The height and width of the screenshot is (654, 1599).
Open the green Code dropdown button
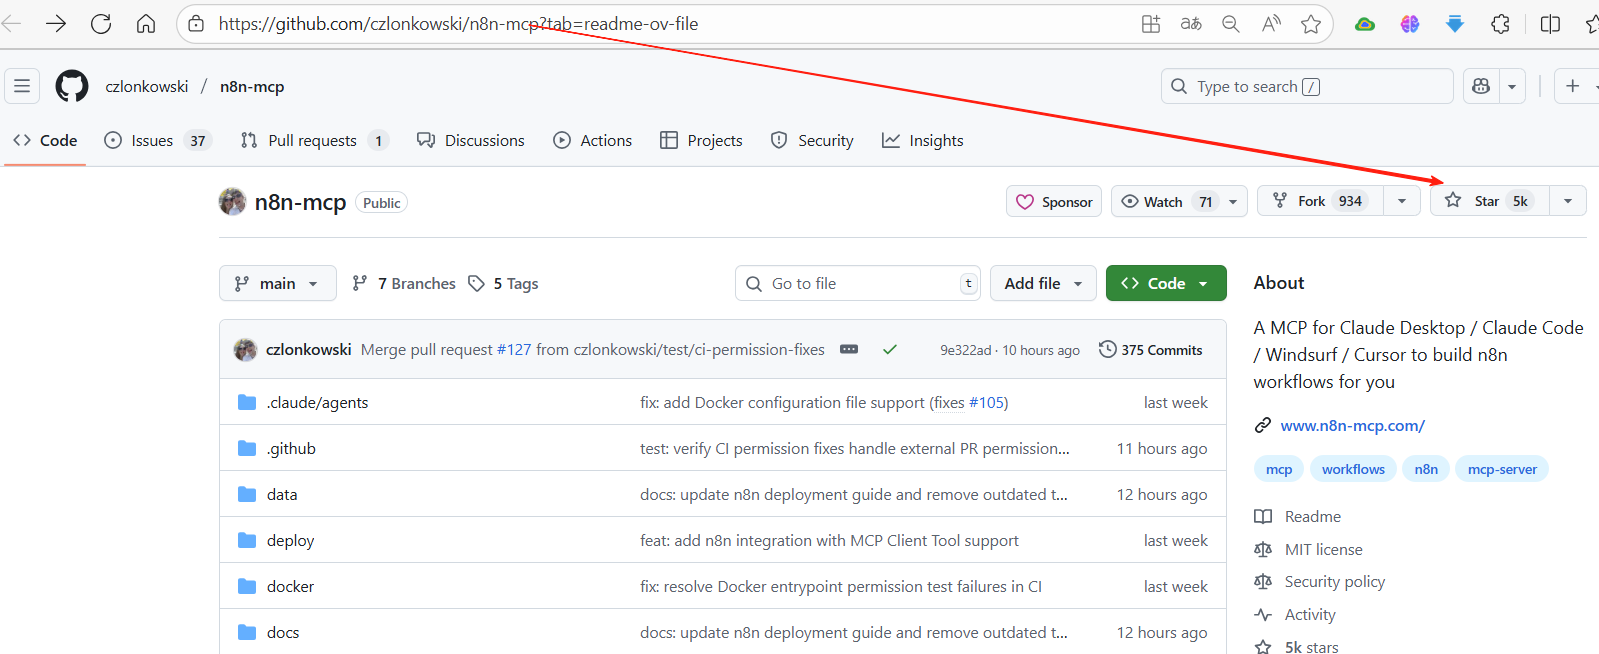tap(1166, 283)
